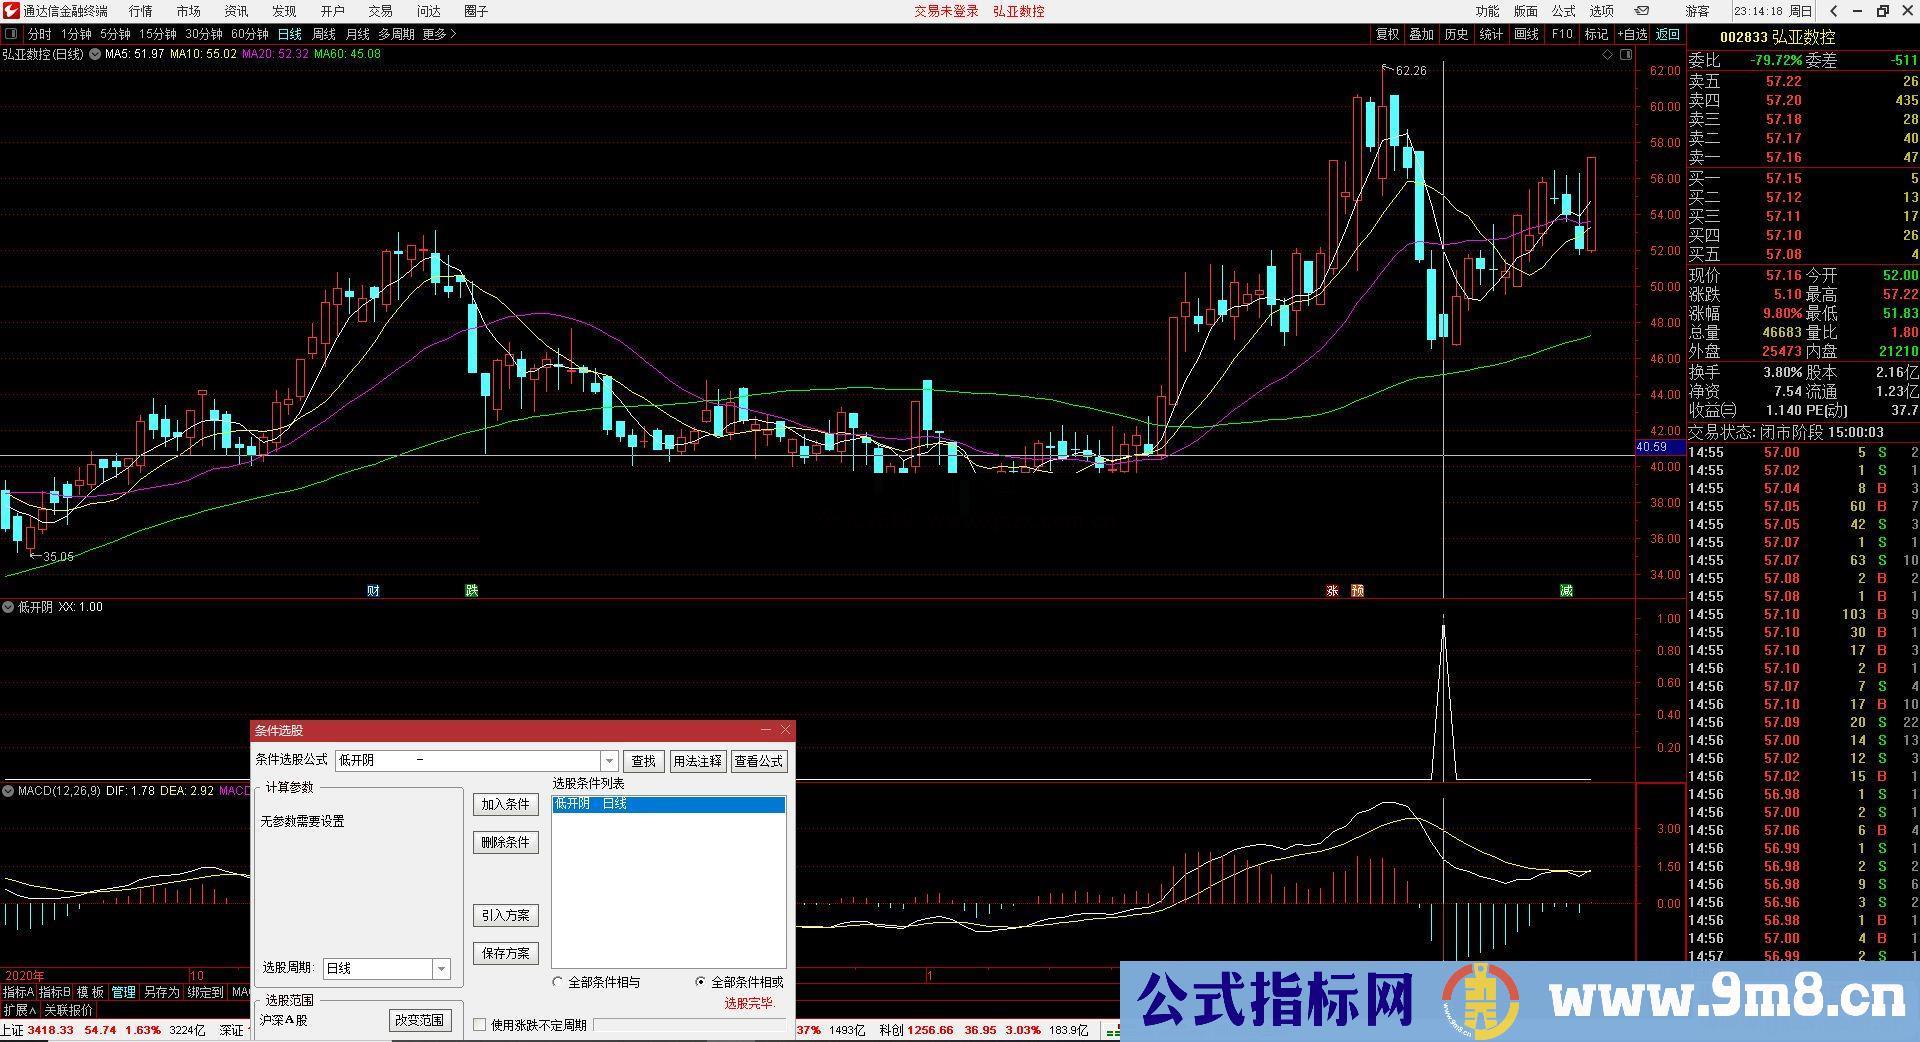Add stock to watchlist via +自选 icon
1920x1042 pixels.
(x=1633, y=33)
